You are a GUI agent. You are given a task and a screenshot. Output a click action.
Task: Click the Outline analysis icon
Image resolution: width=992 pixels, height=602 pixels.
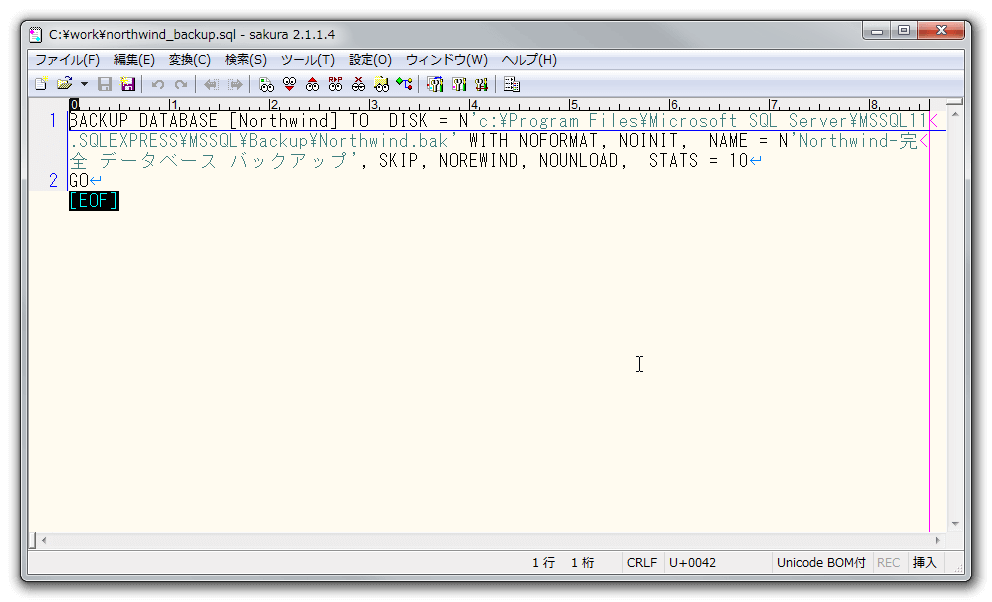(404, 85)
